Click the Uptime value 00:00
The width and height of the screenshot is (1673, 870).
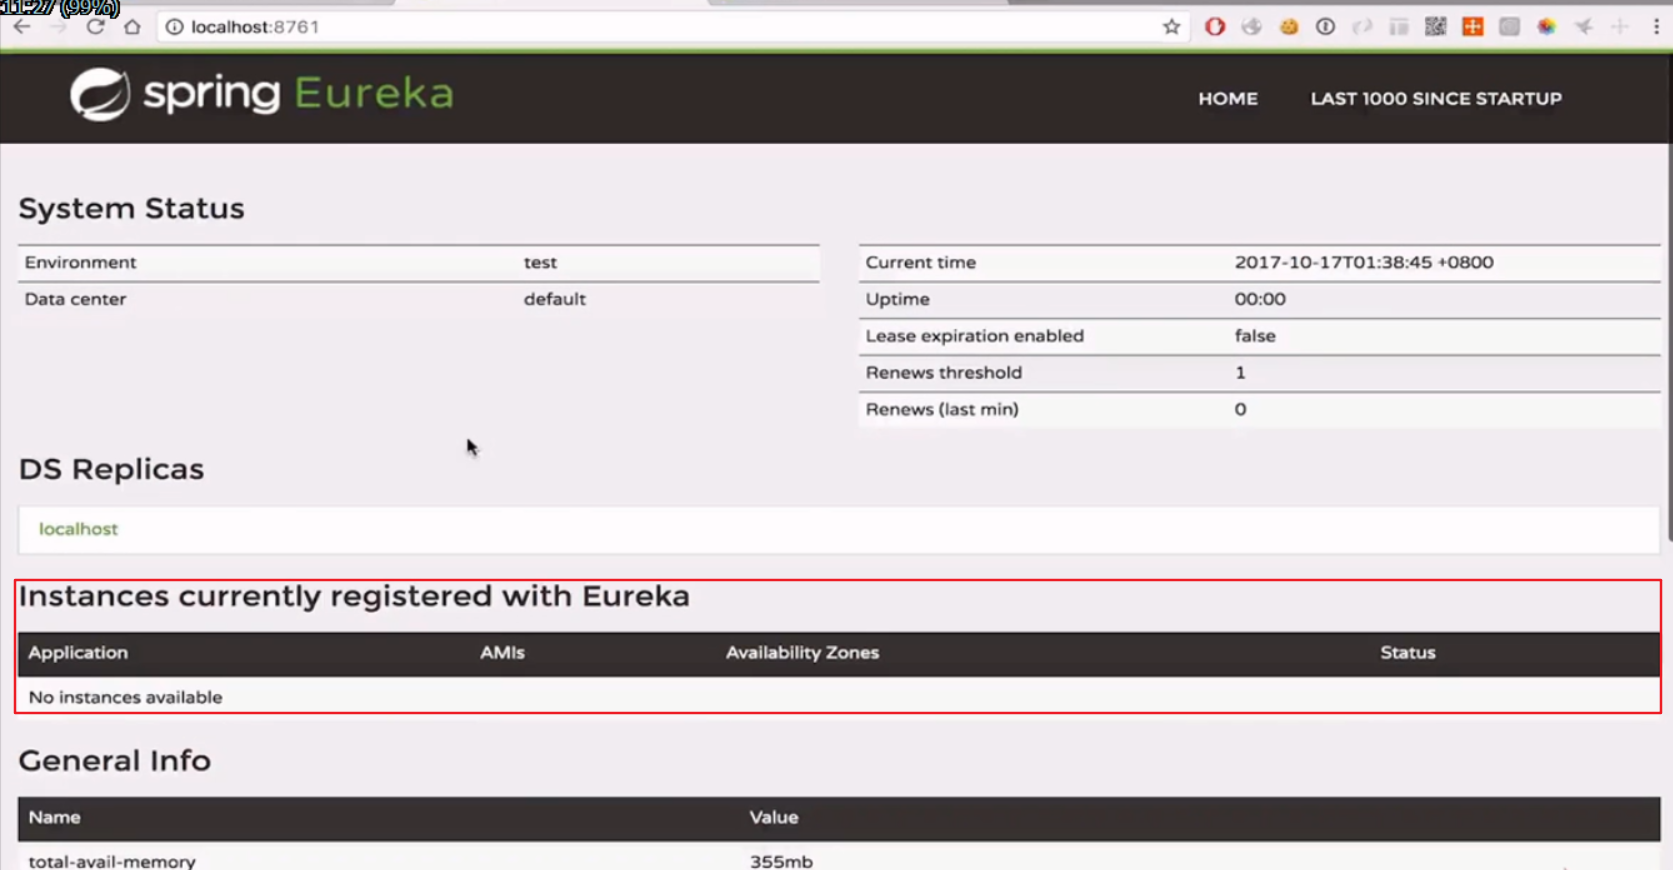1259,299
